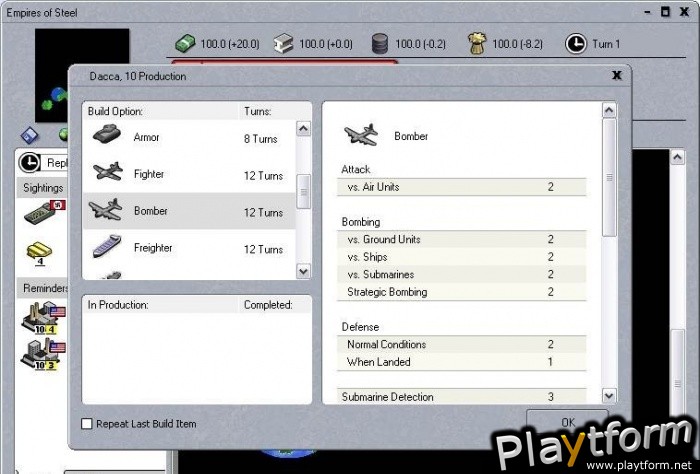The image size is (700, 474).
Task: Select the '8 Turns' Armor entry
Action: [260, 139]
